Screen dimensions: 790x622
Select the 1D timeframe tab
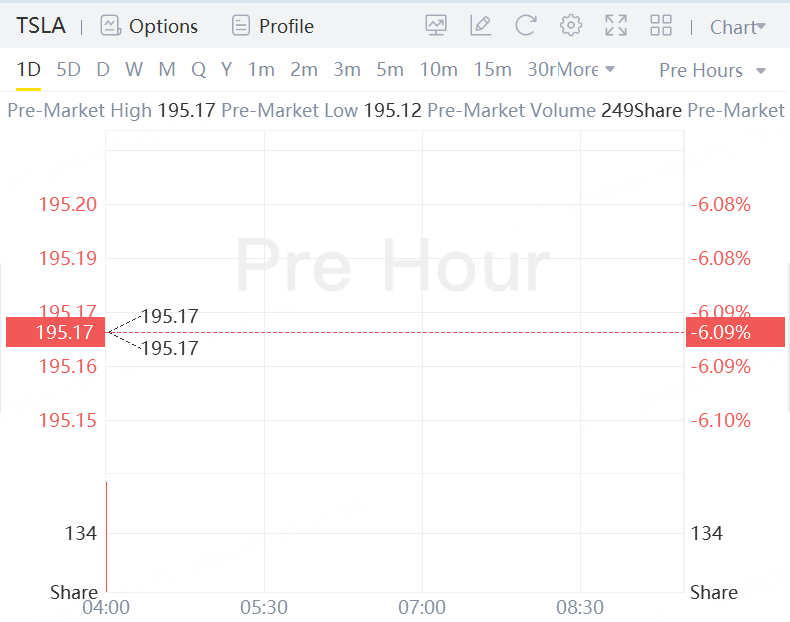click(x=28, y=70)
